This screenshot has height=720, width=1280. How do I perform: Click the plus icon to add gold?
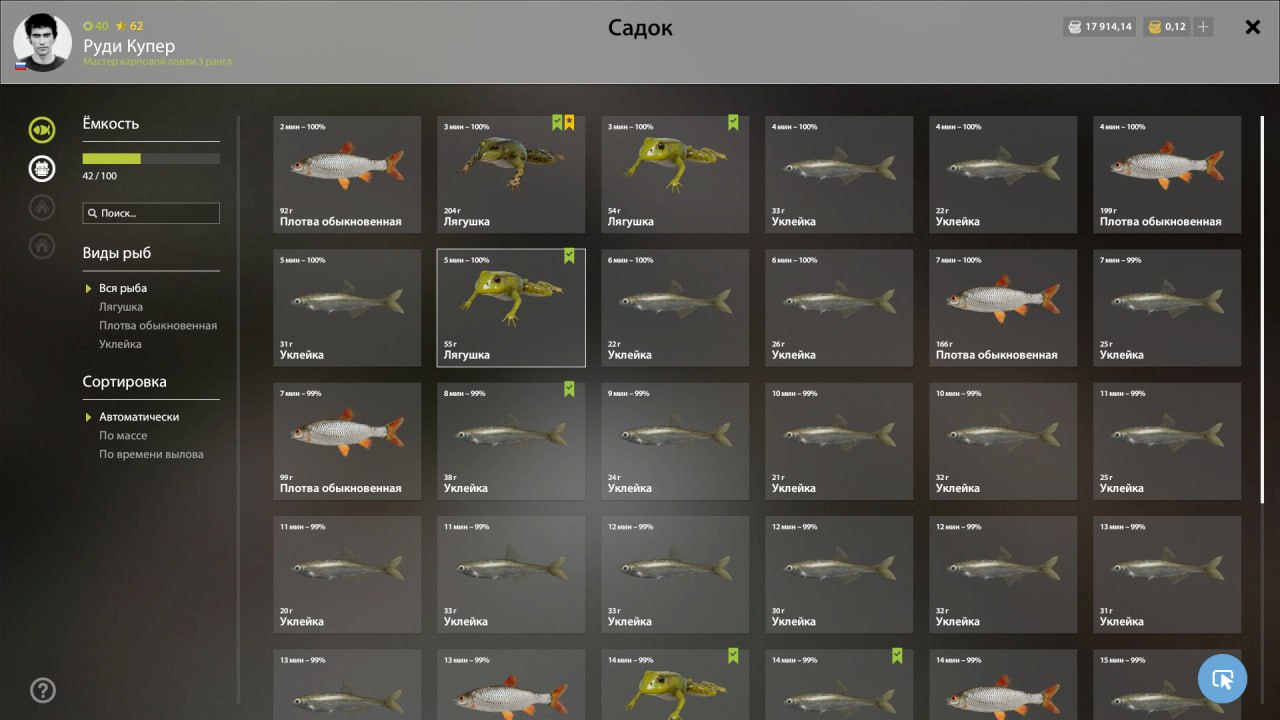(1203, 27)
